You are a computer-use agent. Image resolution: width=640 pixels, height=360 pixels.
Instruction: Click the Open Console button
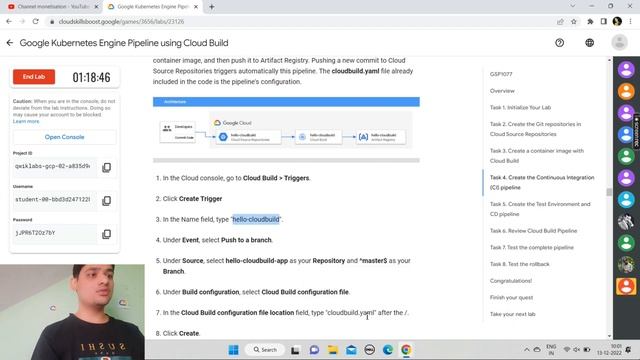pos(64,137)
